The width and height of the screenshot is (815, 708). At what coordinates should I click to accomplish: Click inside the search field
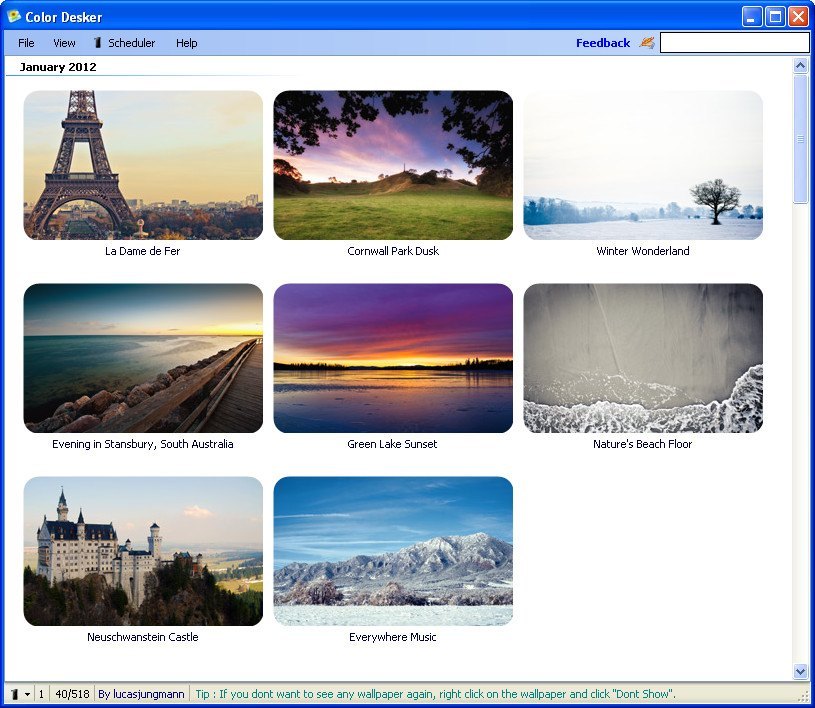pyautogui.click(x=735, y=42)
